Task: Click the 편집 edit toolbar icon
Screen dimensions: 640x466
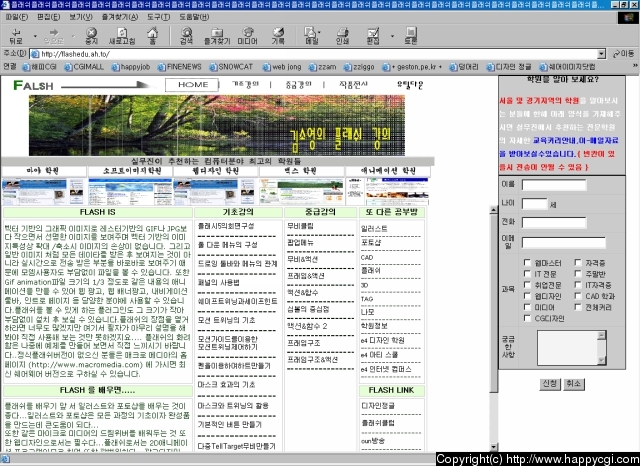Action: (x=373, y=36)
